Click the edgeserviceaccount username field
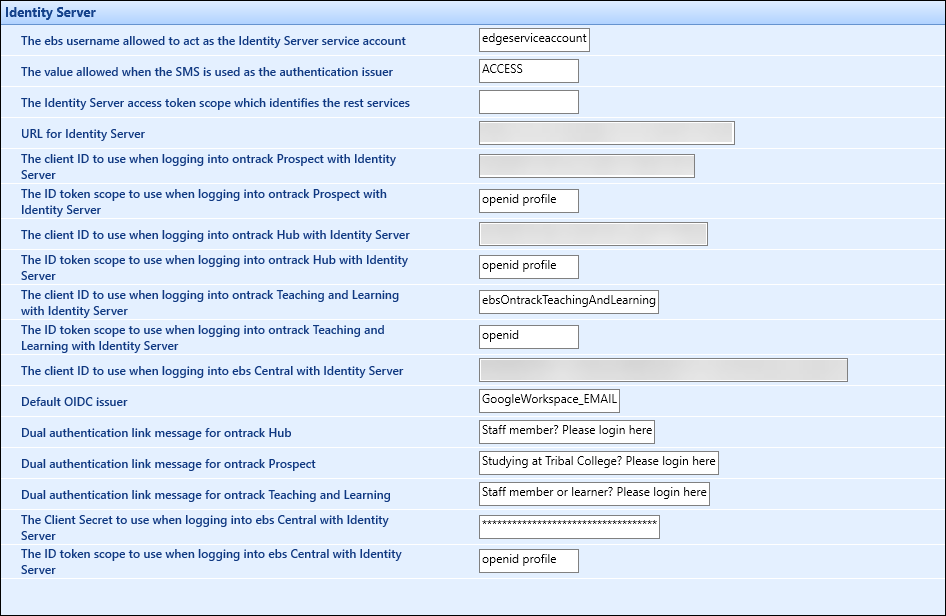This screenshot has height=616, width=946. click(x=534, y=39)
